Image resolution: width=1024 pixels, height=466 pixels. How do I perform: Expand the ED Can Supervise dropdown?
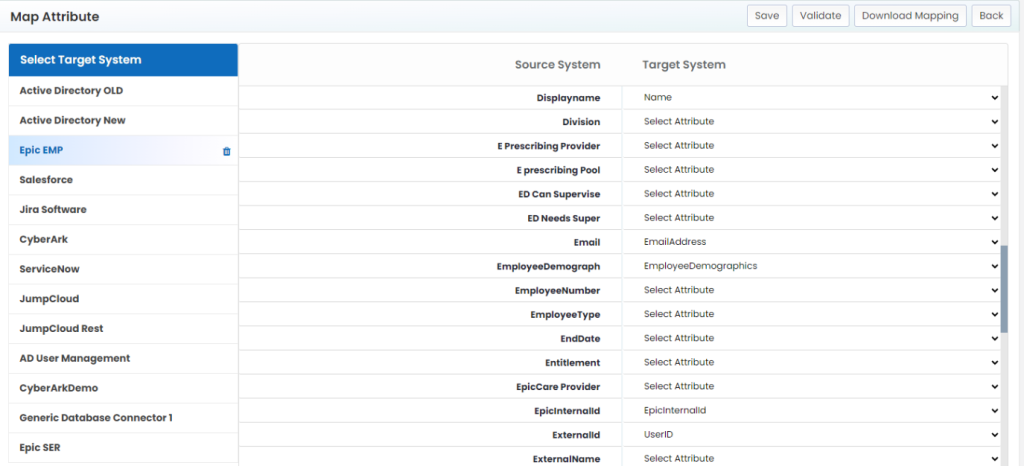(812, 194)
